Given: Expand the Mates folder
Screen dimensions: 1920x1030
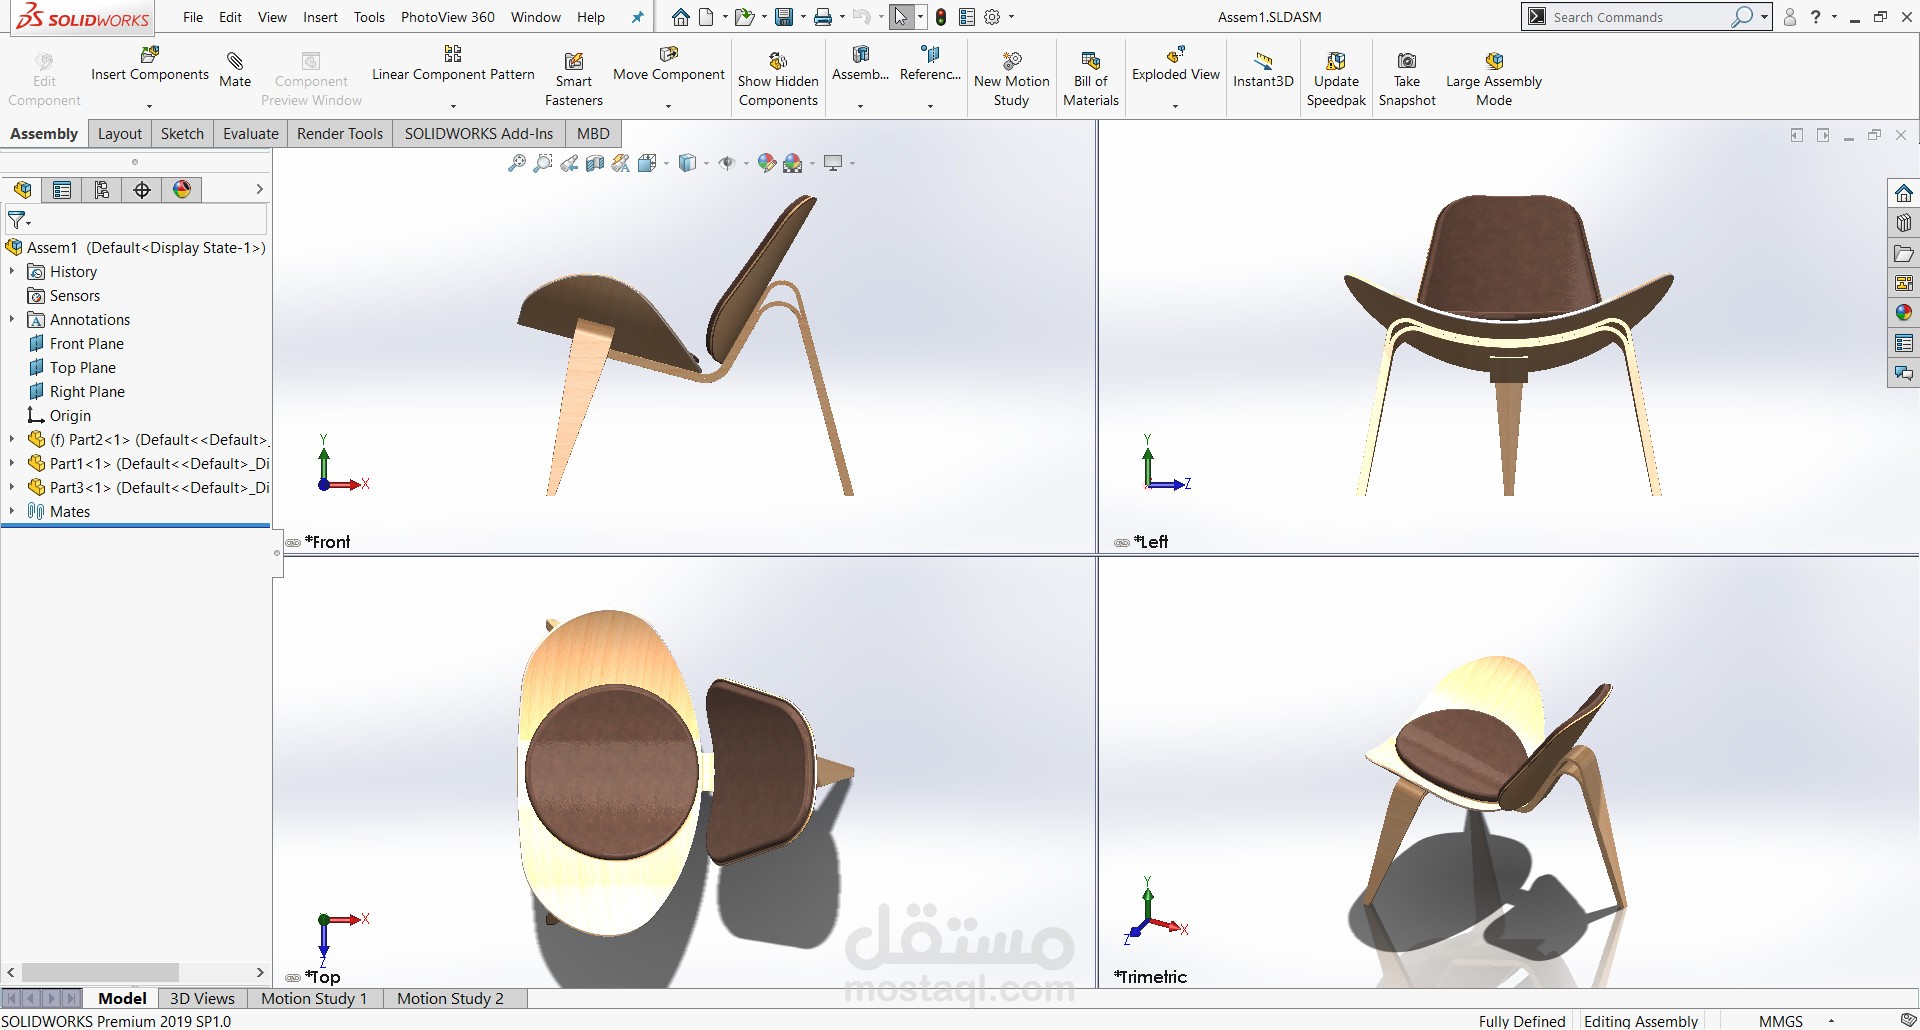Looking at the screenshot, I should (x=12, y=511).
